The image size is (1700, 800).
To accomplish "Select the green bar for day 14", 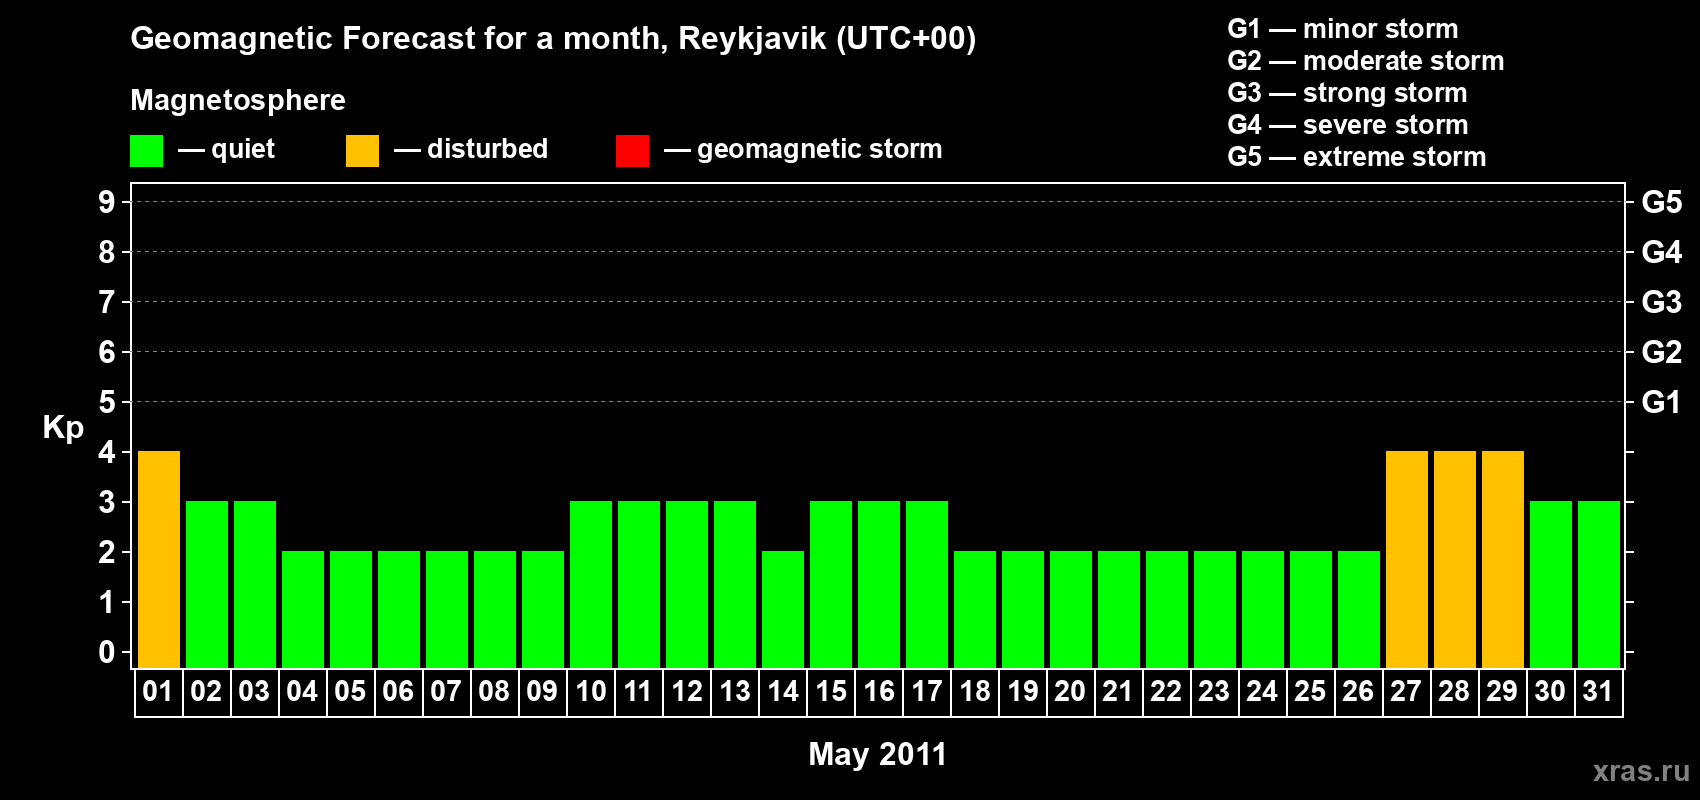I will pyautogui.click(x=783, y=609).
